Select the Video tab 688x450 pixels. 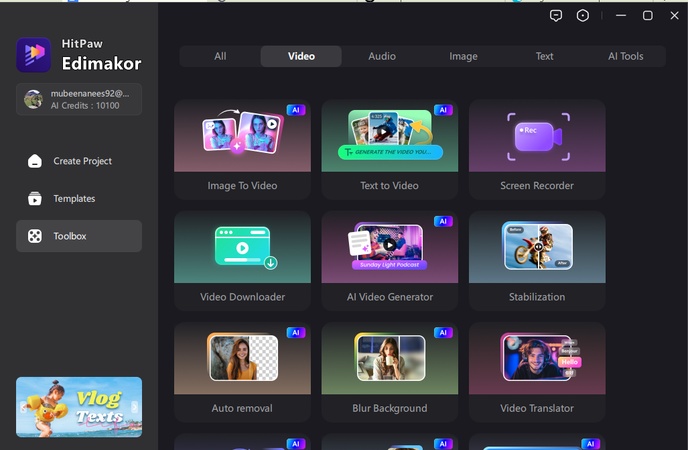(x=301, y=56)
